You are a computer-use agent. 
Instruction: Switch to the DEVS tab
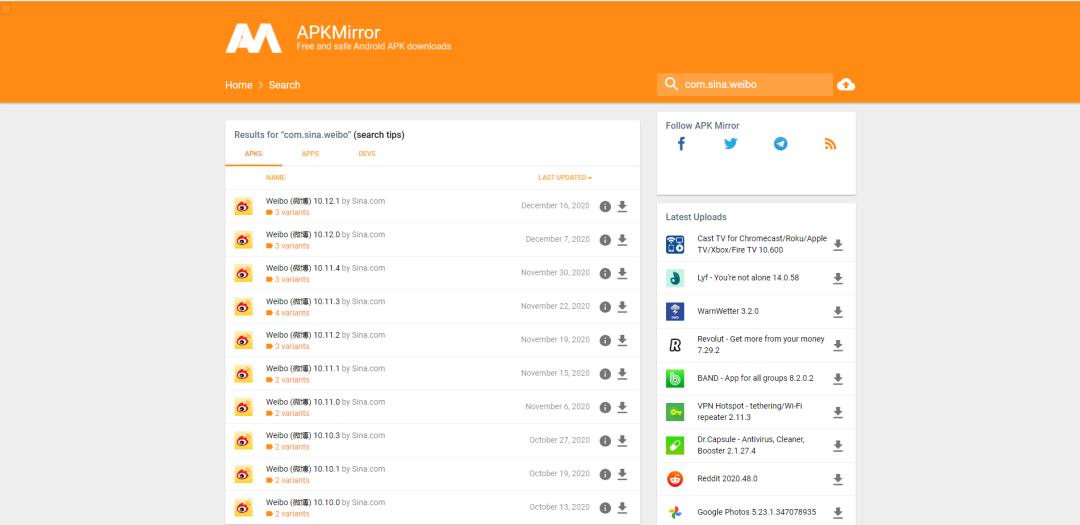[367, 154]
